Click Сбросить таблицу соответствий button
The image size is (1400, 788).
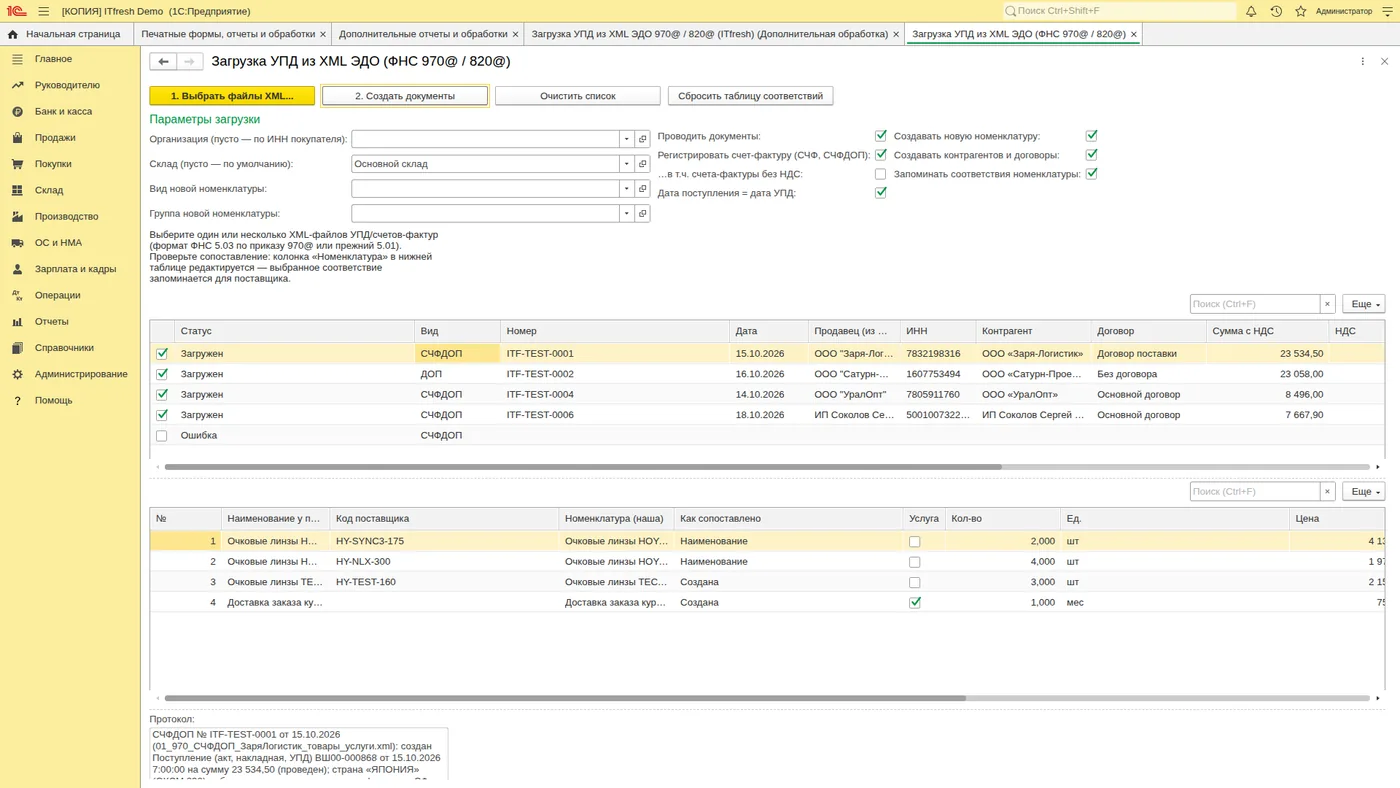tap(750, 96)
